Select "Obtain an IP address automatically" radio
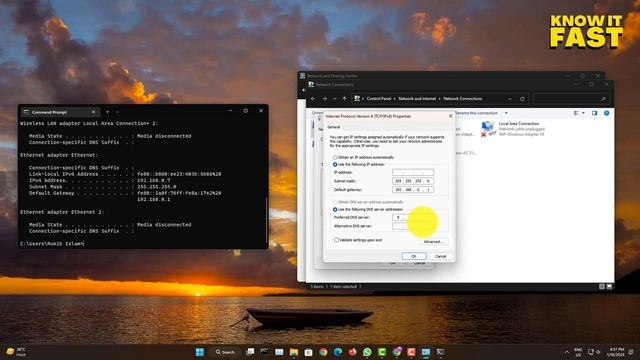Screen dimensions: 640x360 335,158
